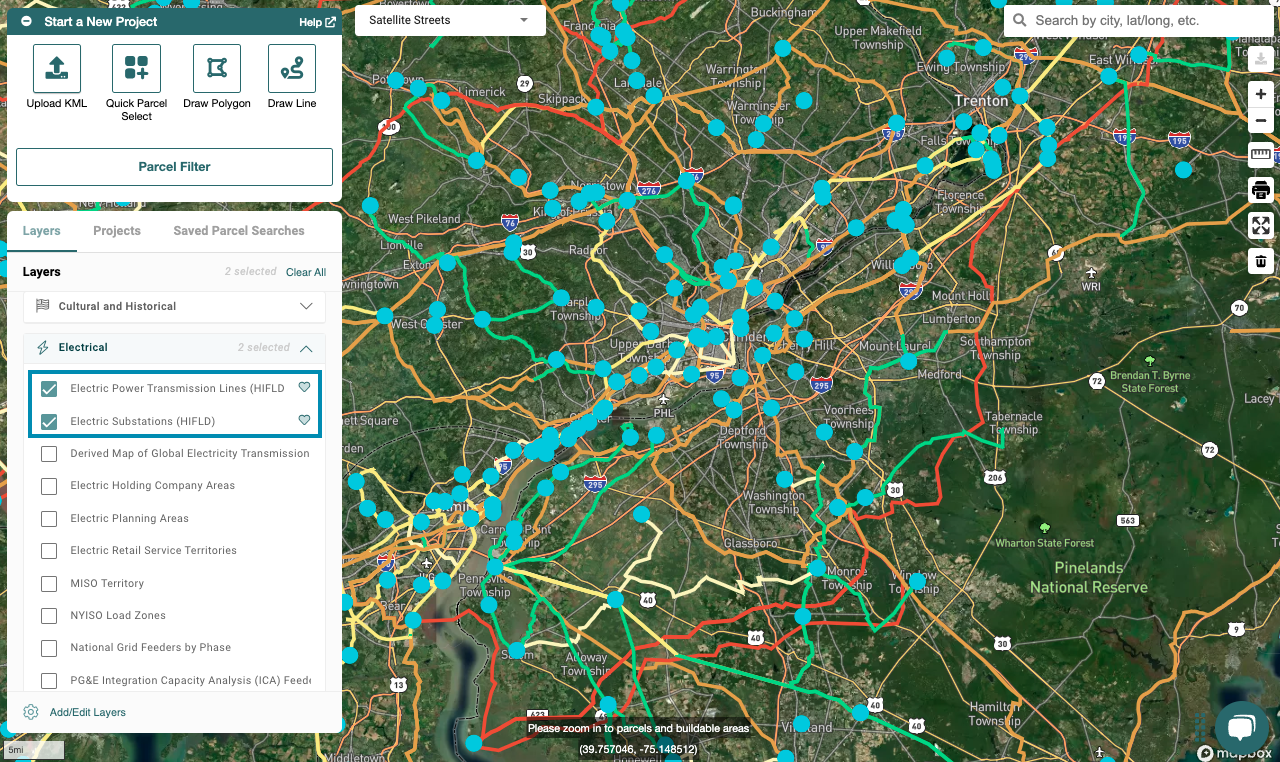Uncheck Electric Substations (HIFLD) layer
Screen dimensions: 1280x762
click(49, 422)
